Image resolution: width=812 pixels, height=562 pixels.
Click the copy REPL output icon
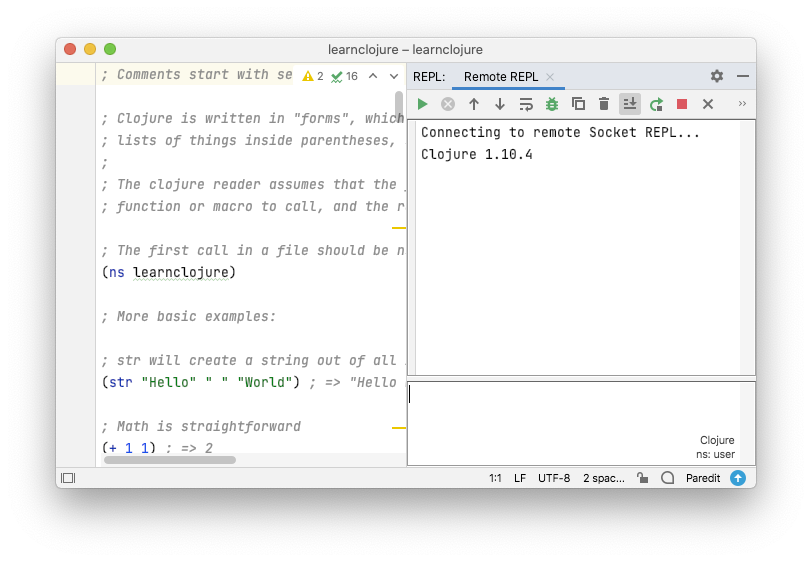[x=578, y=104]
